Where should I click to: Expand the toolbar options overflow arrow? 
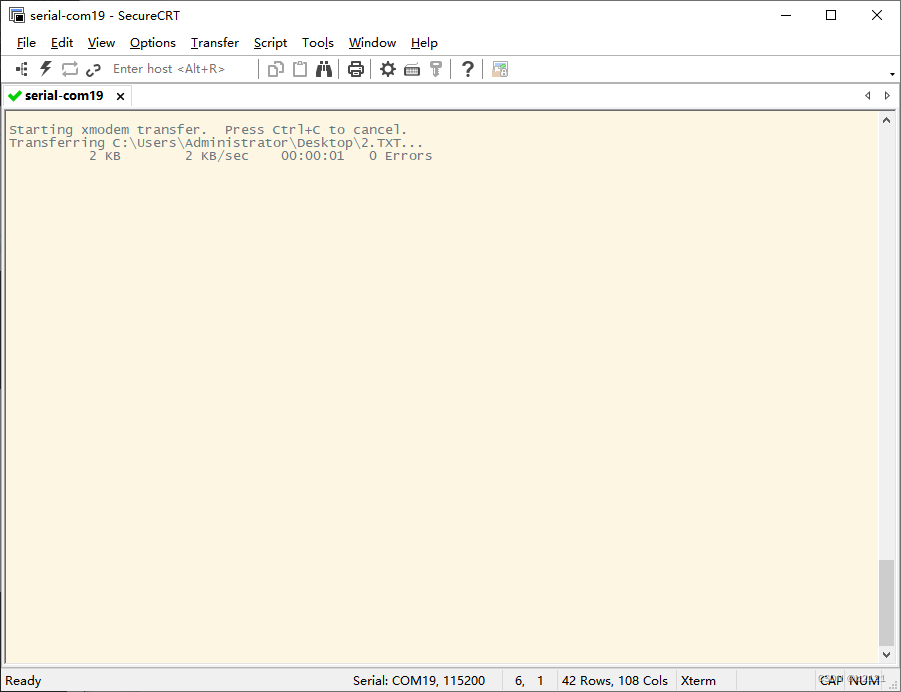pyautogui.click(x=892, y=74)
